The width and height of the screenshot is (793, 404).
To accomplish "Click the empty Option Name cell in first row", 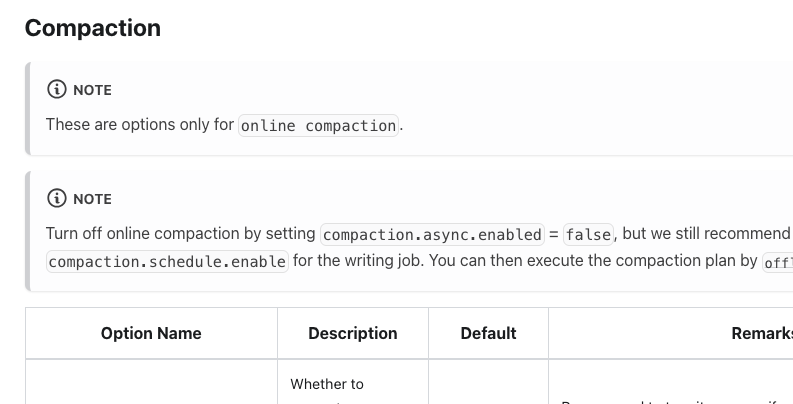I will pos(151,382).
